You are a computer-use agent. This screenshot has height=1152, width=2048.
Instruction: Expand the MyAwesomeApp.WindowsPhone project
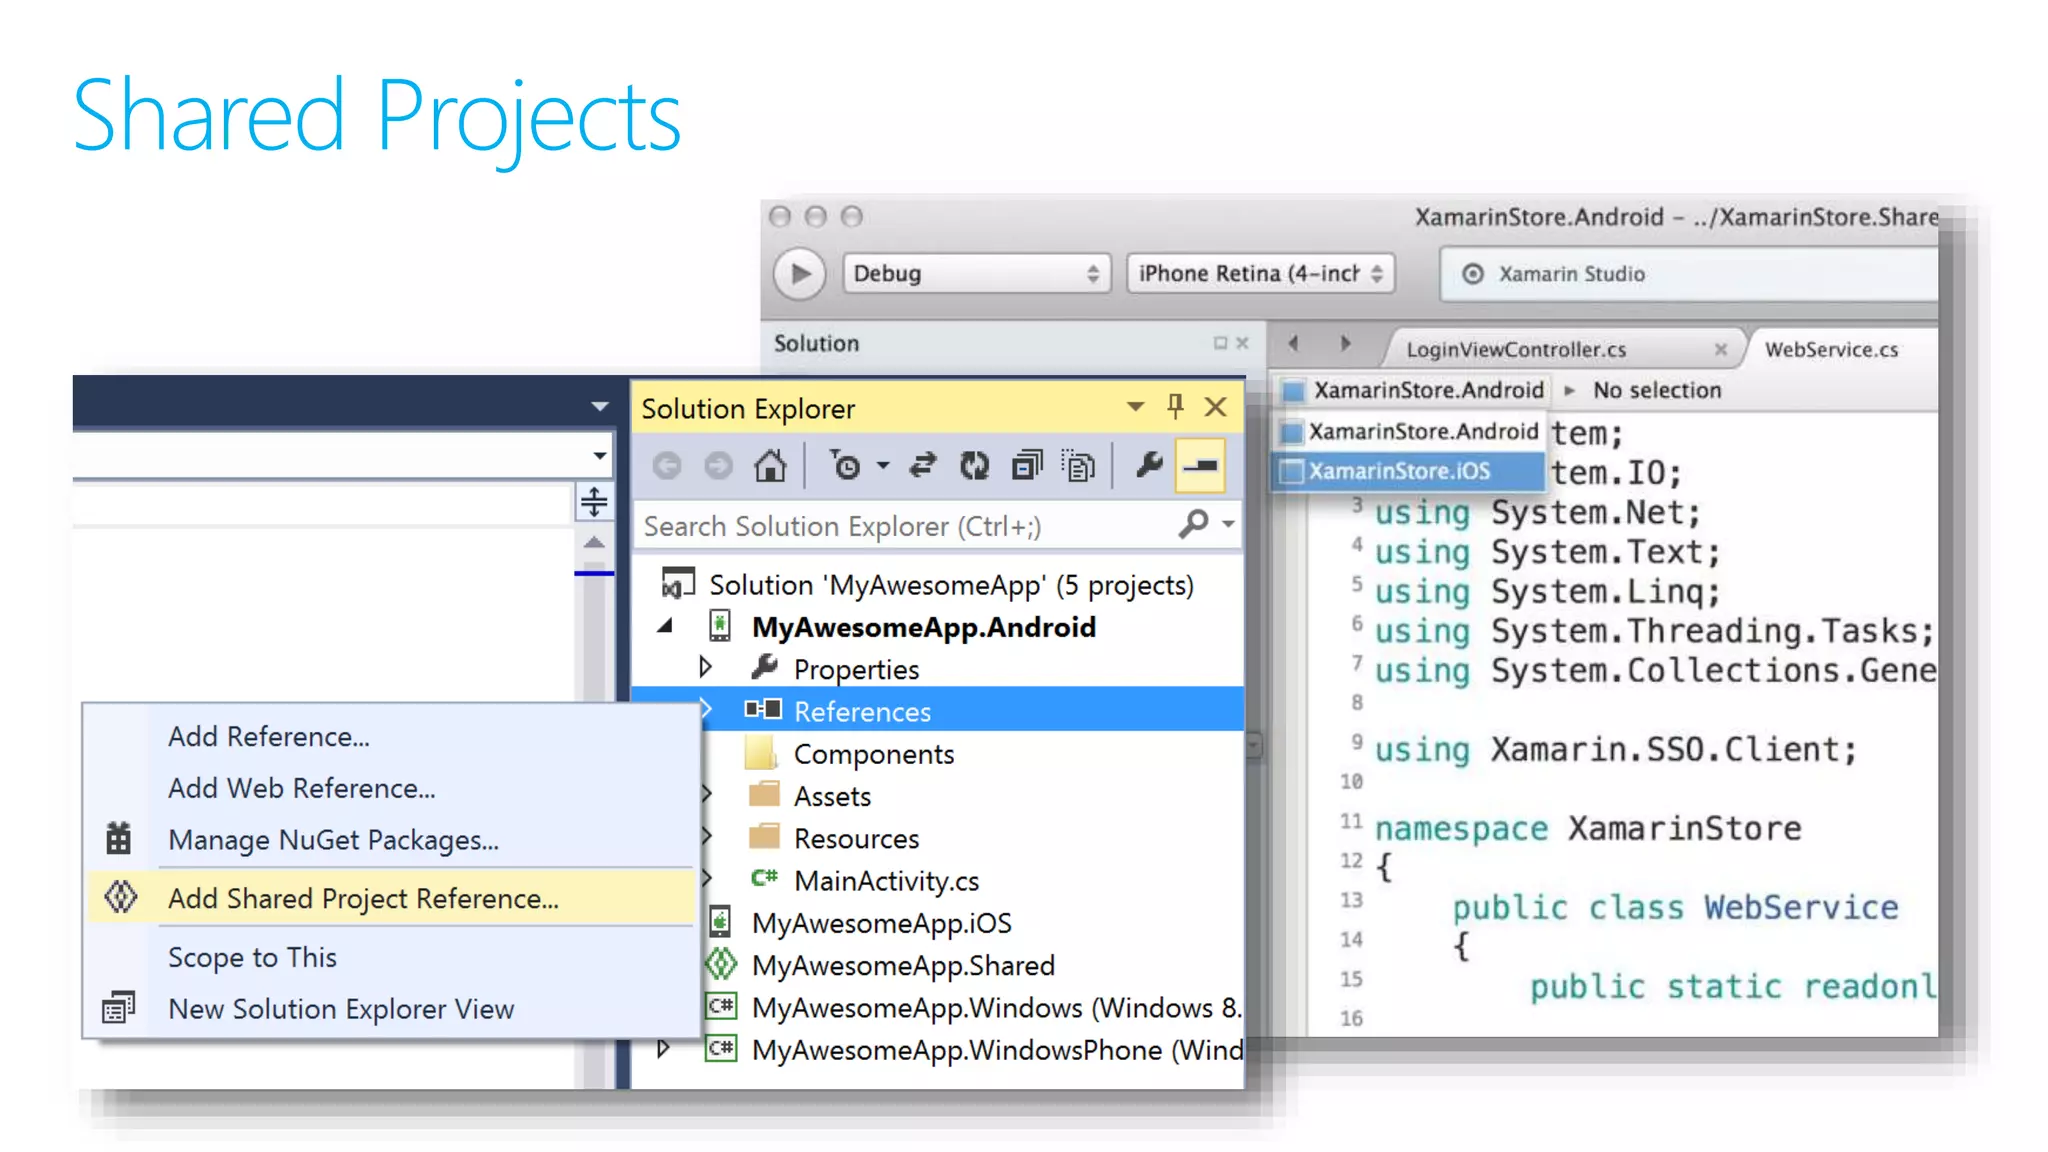coord(662,1048)
